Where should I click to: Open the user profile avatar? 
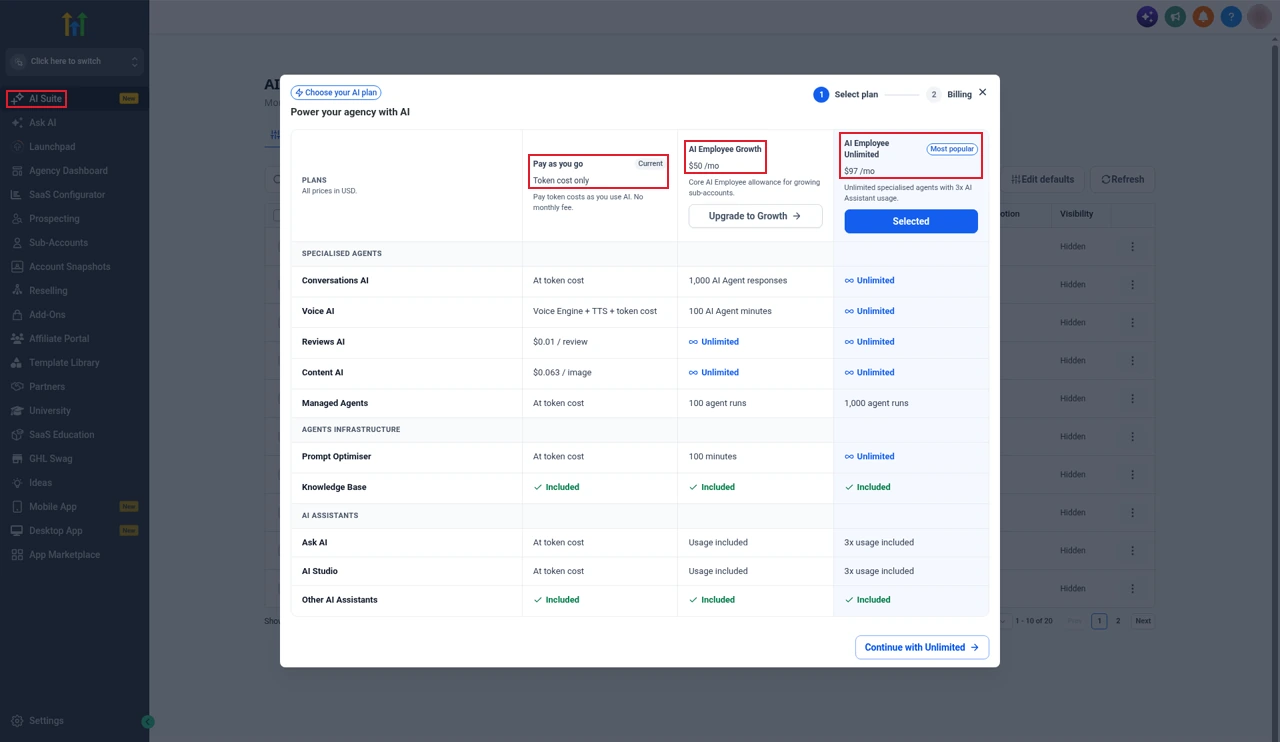[x=1259, y=16]
